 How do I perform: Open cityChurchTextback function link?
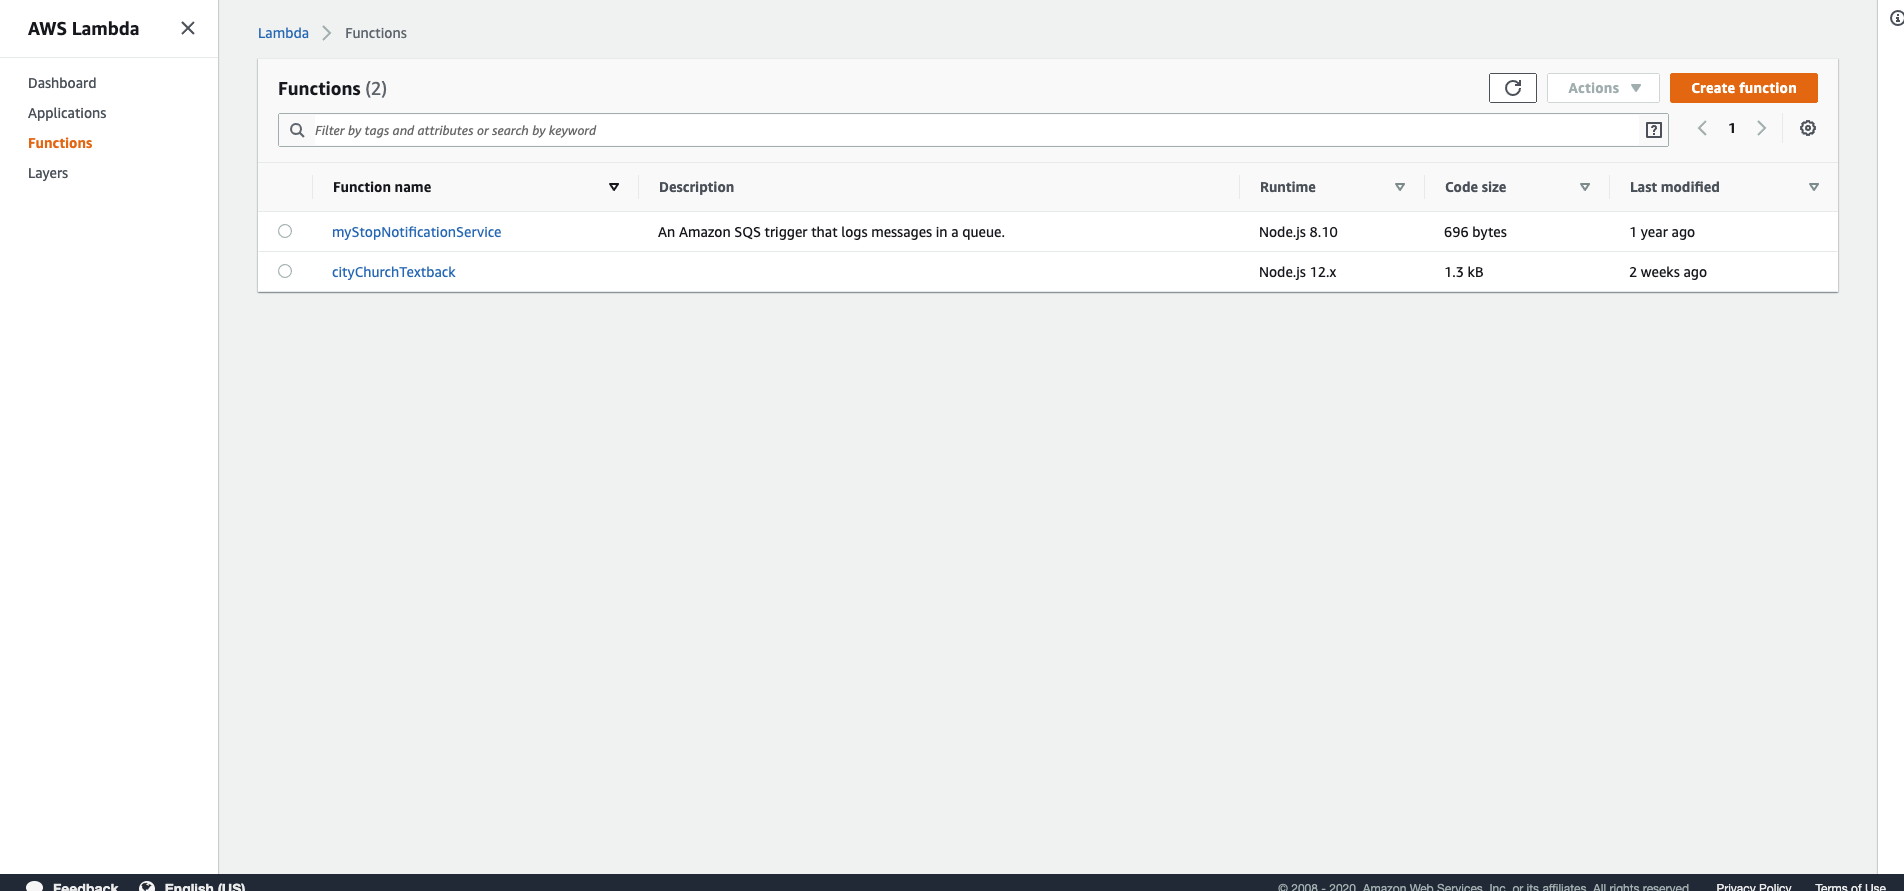(393, 272)
